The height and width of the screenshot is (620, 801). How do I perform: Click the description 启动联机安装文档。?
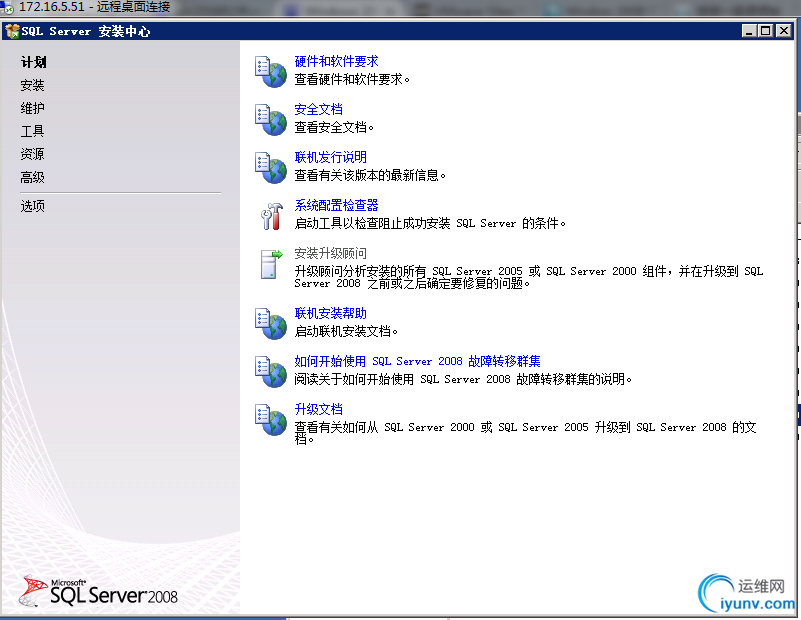tap(346, 331)
